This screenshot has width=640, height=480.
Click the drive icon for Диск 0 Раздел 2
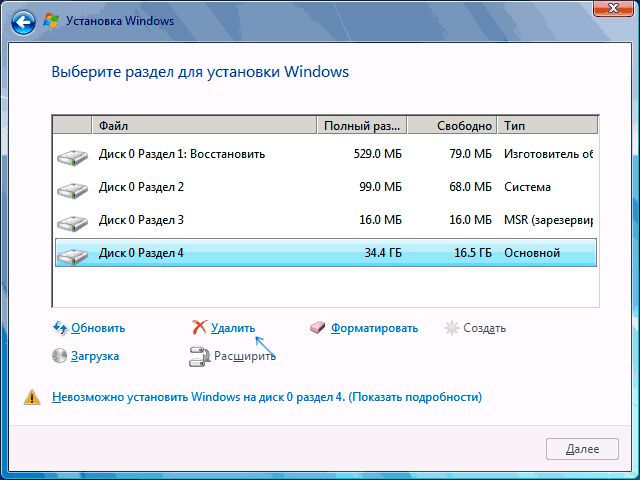coord(72,190)
